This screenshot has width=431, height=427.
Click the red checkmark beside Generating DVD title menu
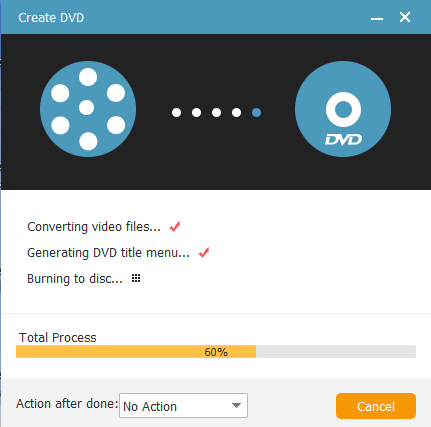click(x=204, y=253)
